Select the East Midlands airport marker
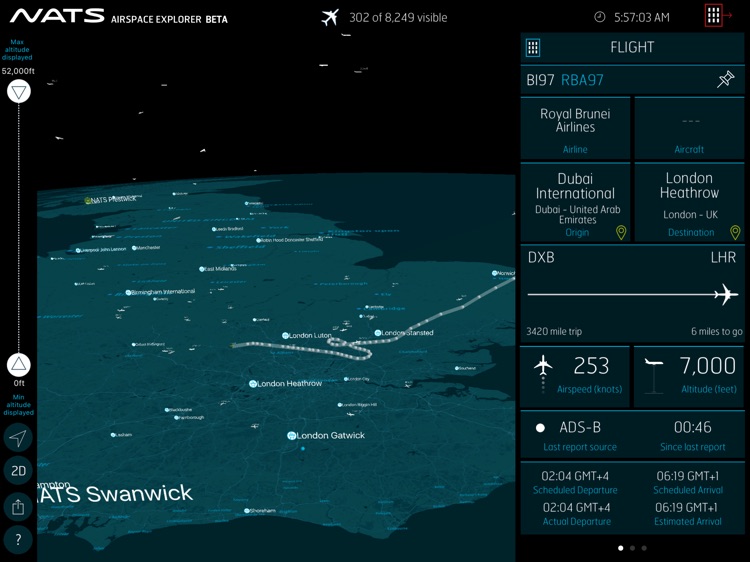 [202, 269]
